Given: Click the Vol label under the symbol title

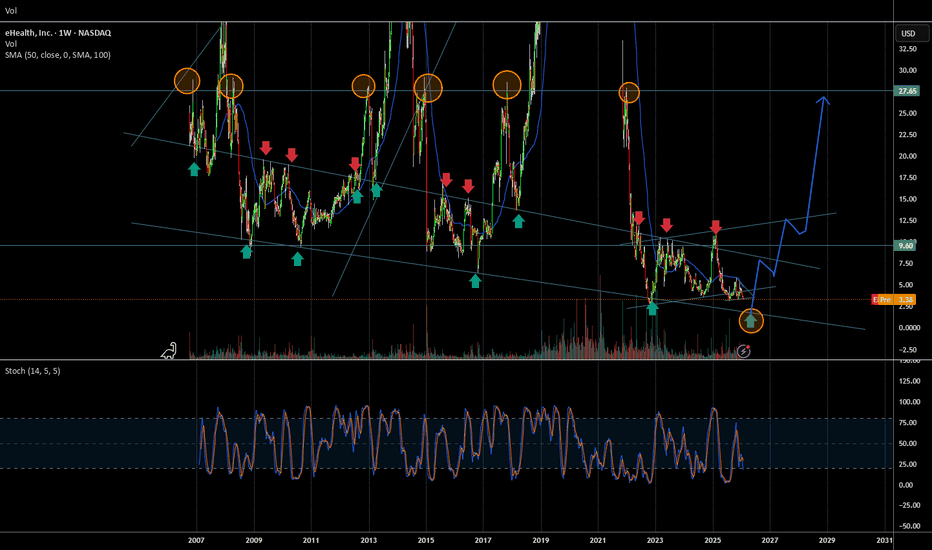Looking at the screenshot, I should (11, 44).
